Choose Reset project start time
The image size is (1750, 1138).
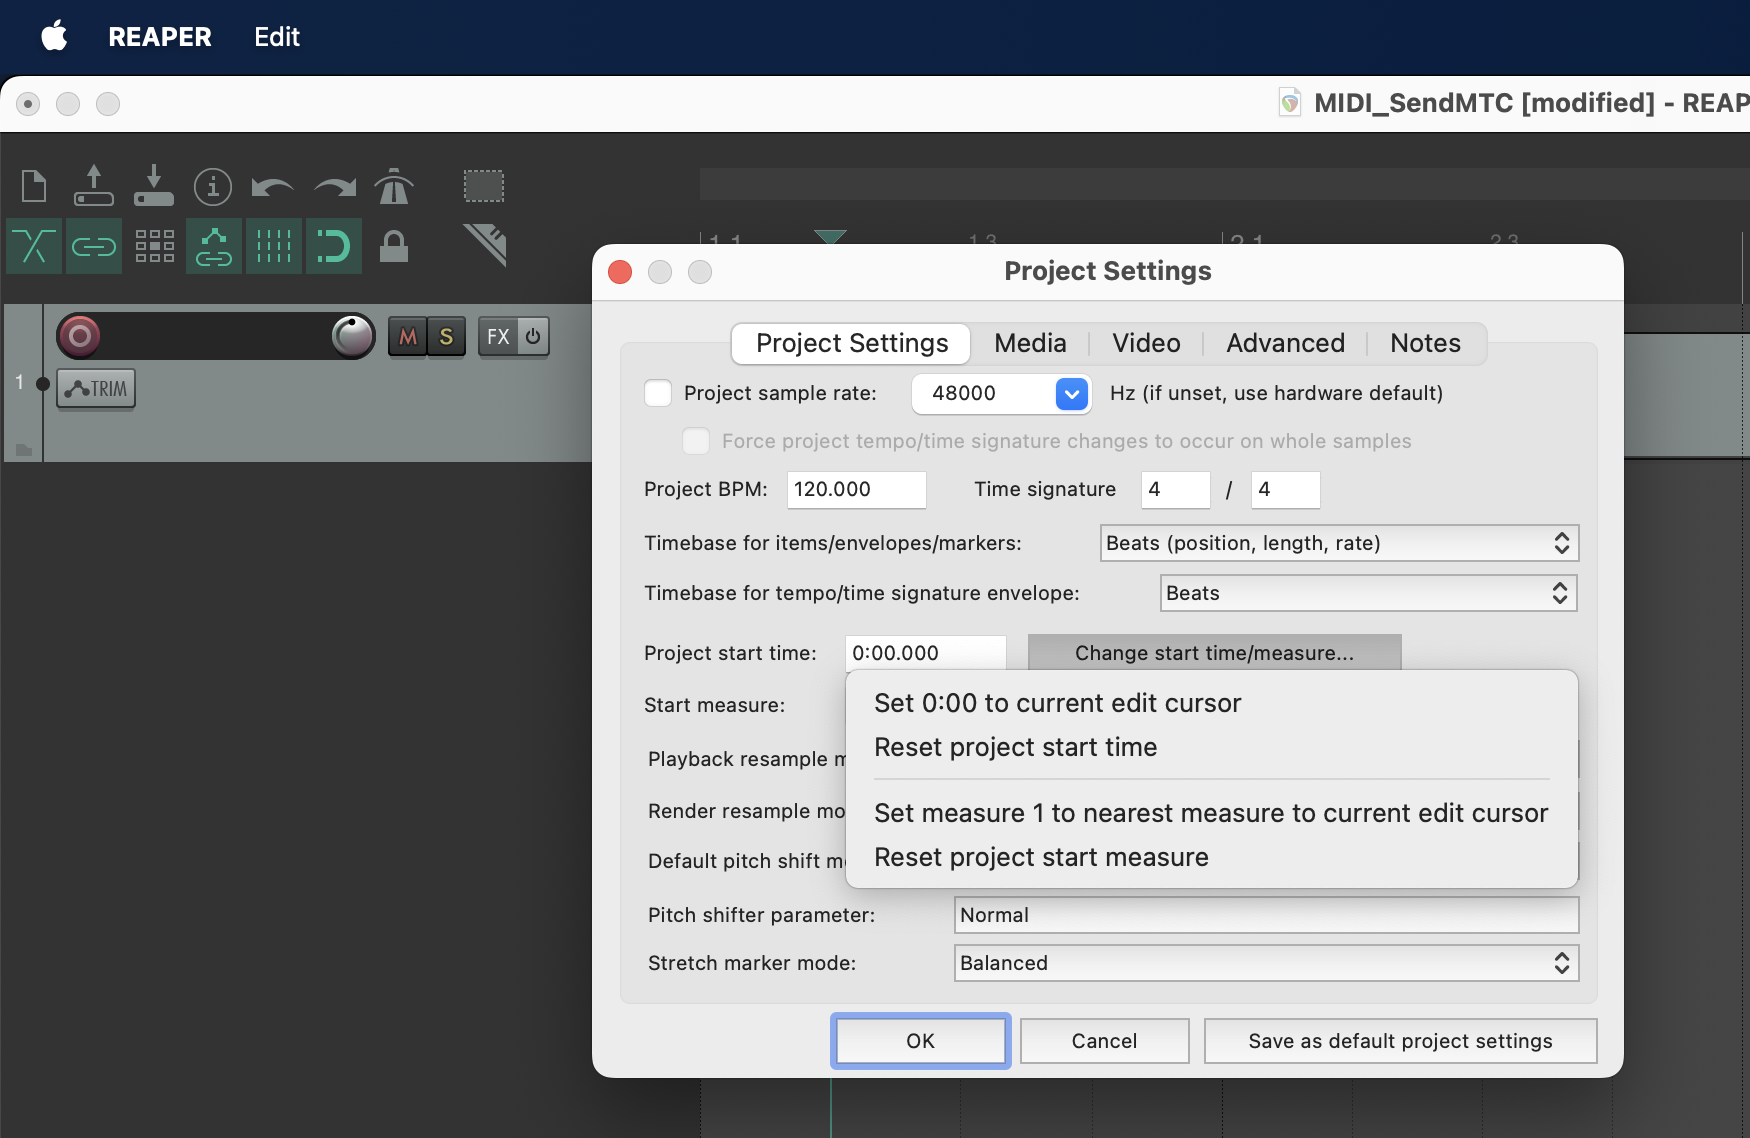click(x=1015, y=747)
